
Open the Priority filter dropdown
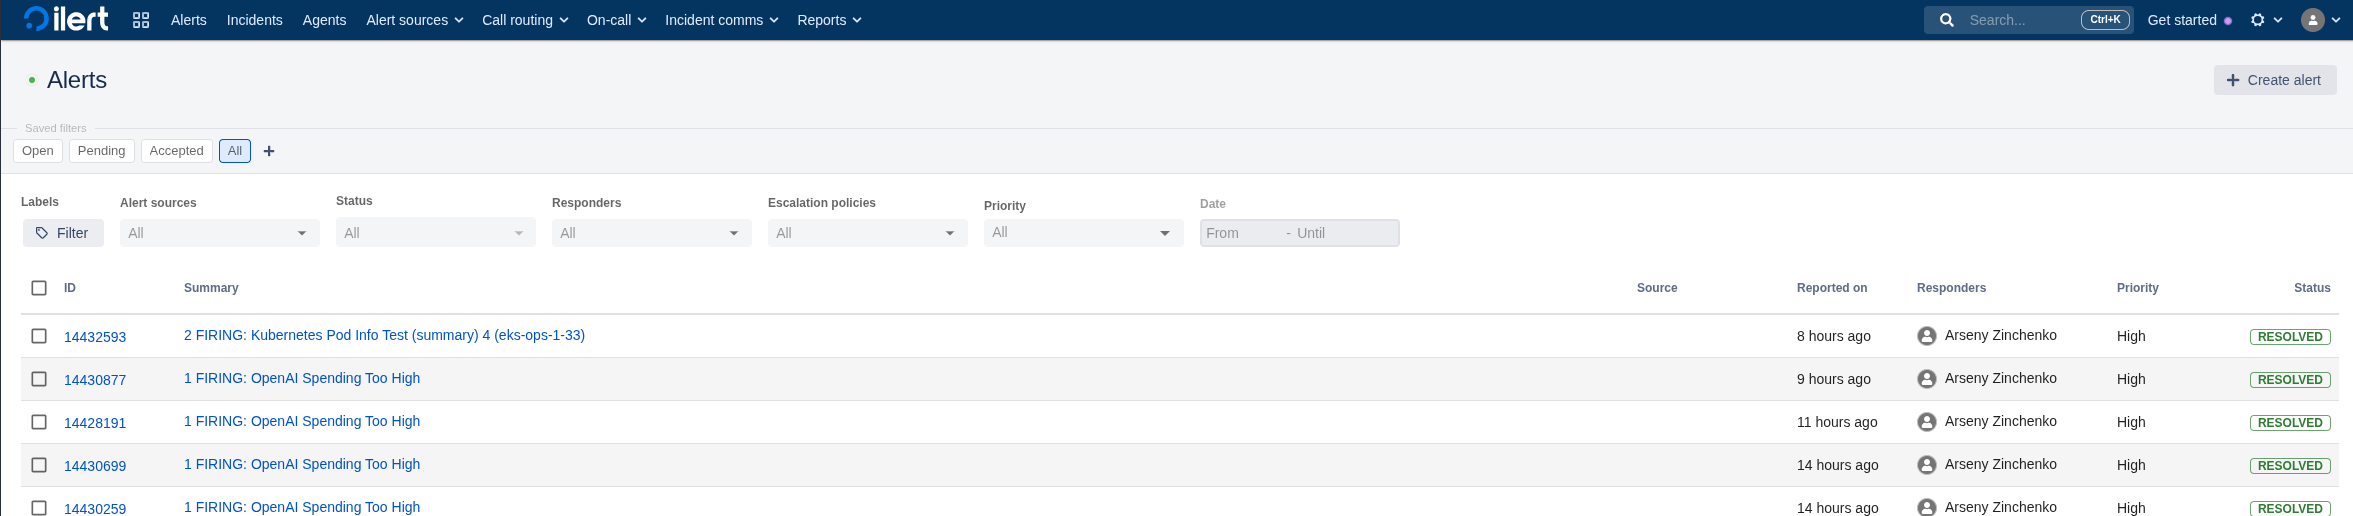1083,233
